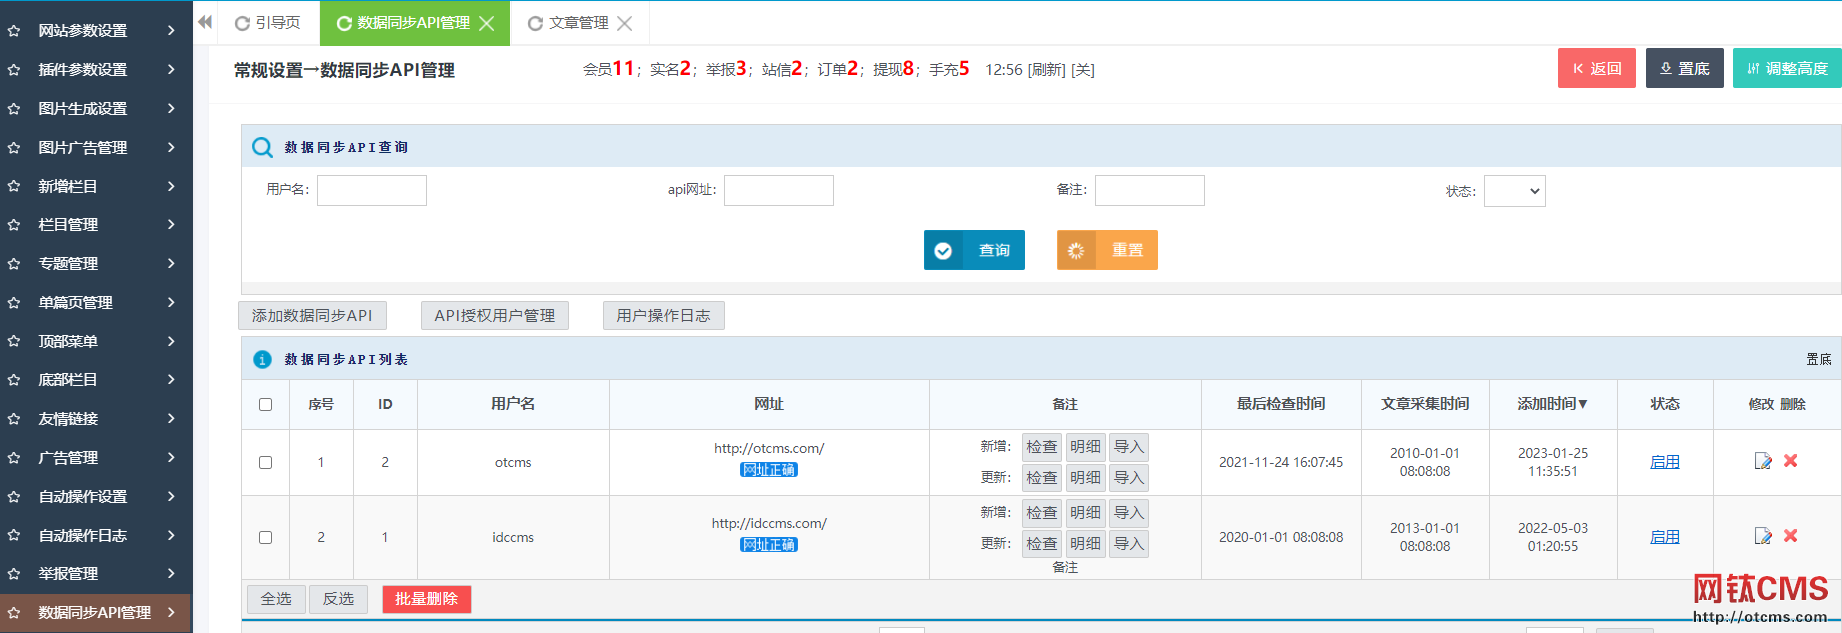Click the edit icon for otcms row

coord(1763,461)
